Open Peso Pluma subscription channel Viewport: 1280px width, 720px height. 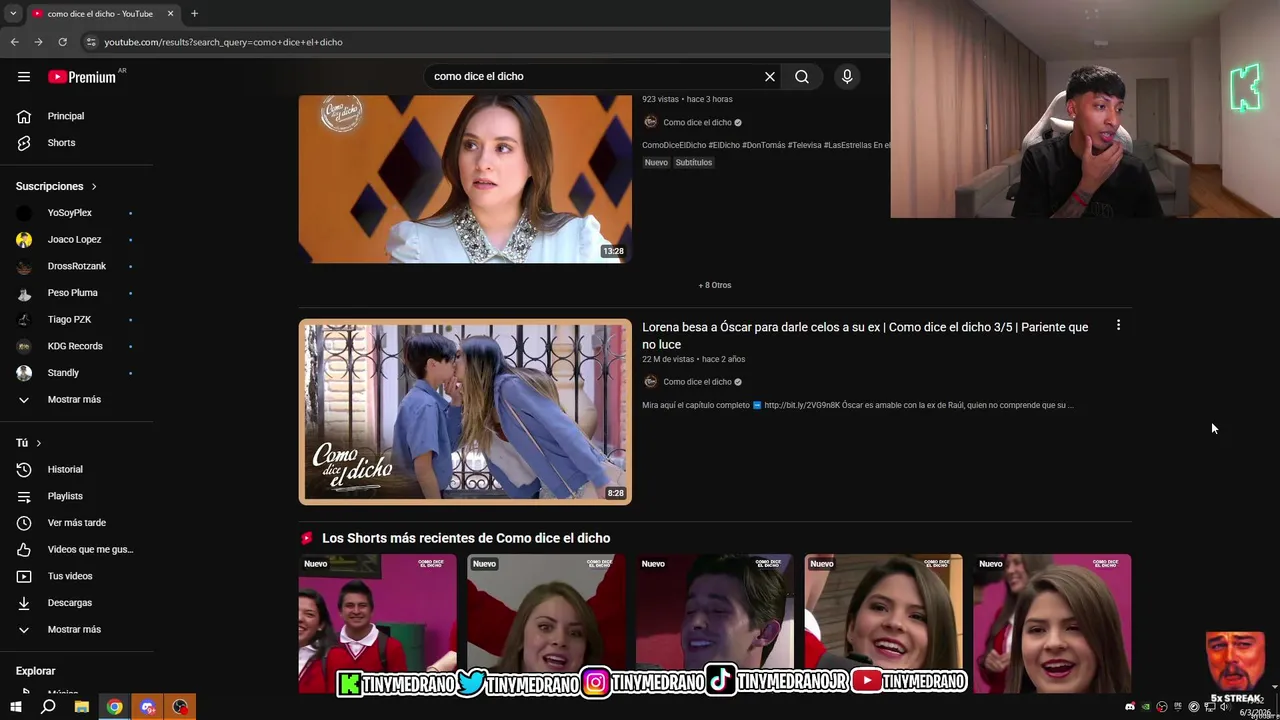(x=72, y=293)
